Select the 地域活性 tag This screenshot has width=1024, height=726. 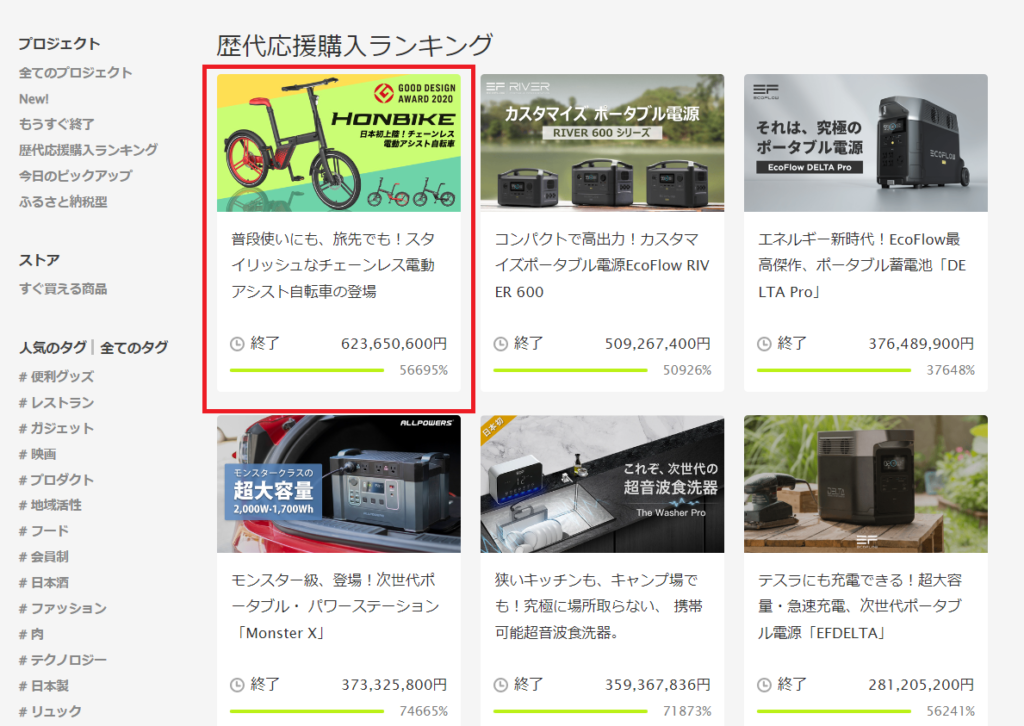tap(50, 505)
